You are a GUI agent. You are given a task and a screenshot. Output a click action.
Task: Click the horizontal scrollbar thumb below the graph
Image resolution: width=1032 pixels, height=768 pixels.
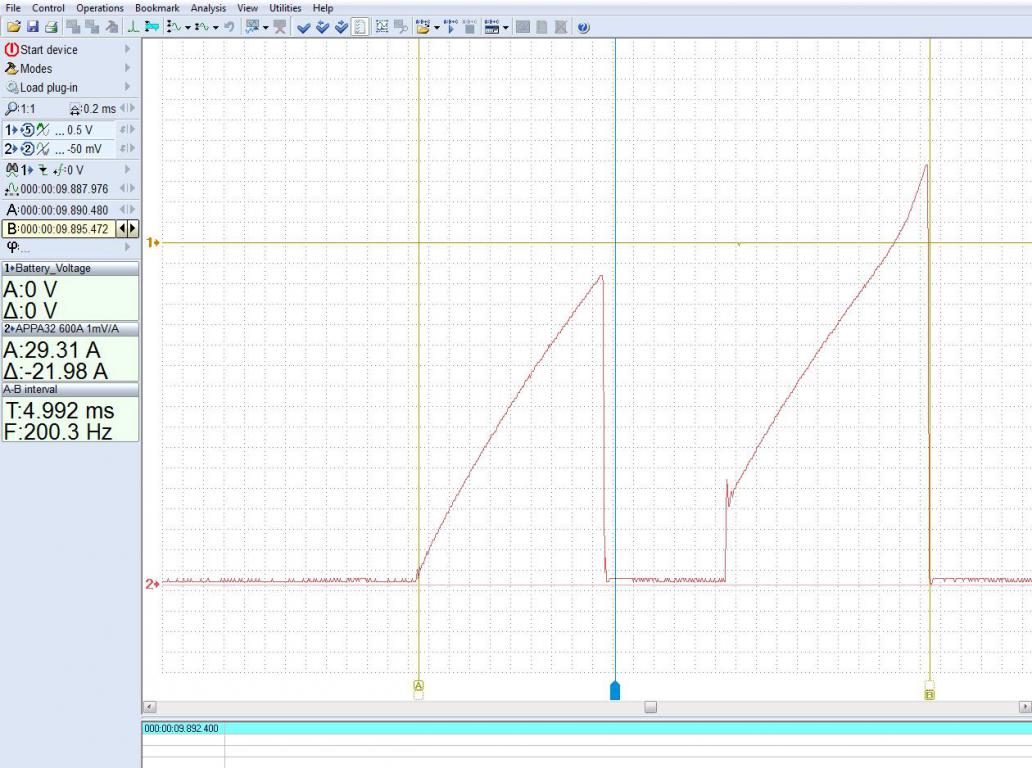coord(650,707)
